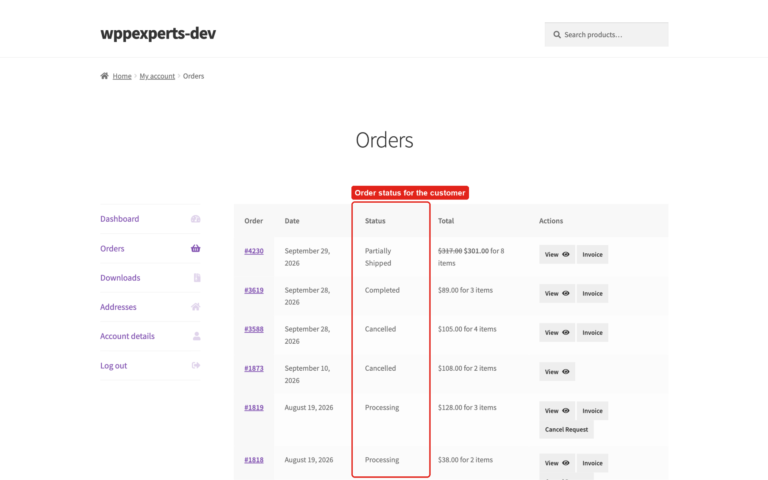Open the Dashboard menu item

point(120,219)
